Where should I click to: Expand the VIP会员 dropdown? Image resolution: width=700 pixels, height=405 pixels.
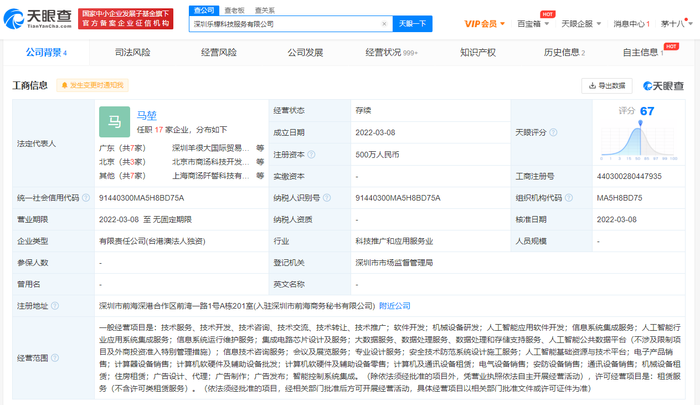pyautogui.click(x=484, y=24)
